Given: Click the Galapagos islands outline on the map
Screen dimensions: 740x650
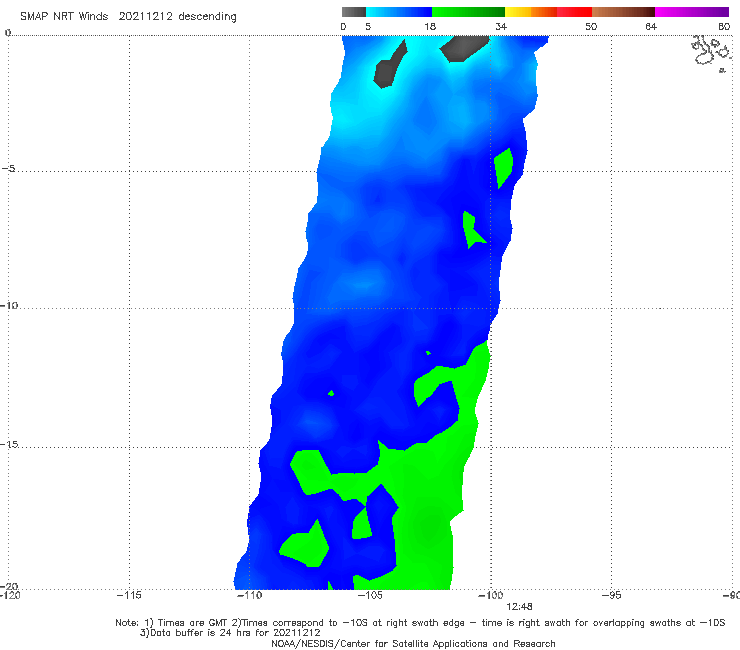Looking at the screenshot, I should [x=711, y=53].
